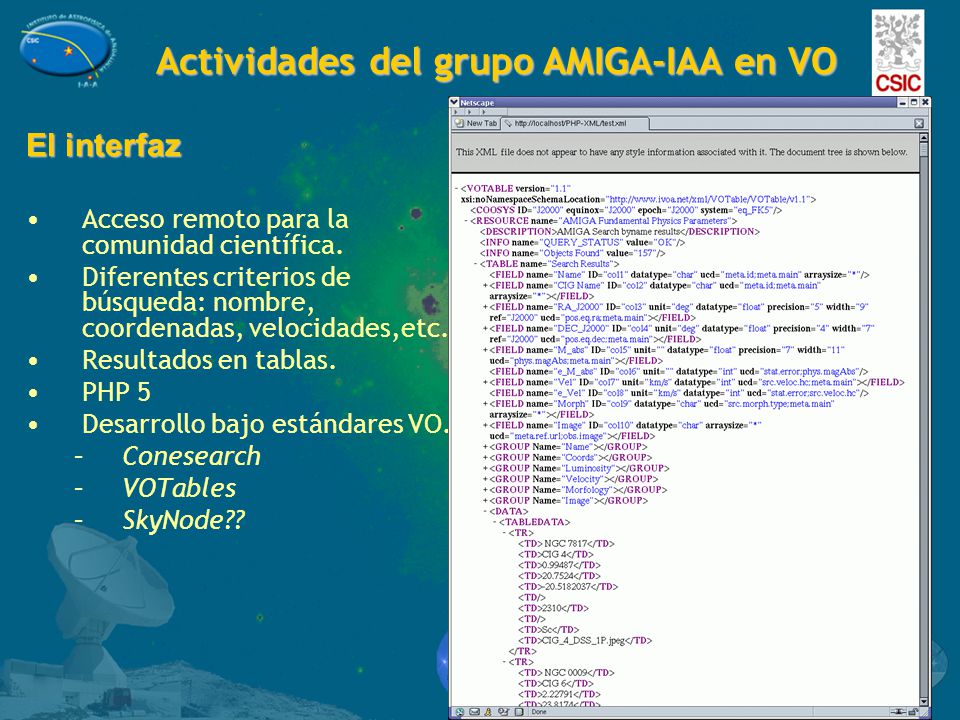Click the ivoa.net VOTable schema URL text
The width and height of the screenshot is (960, 720).
pyautogui.click(x=708, y=200)
